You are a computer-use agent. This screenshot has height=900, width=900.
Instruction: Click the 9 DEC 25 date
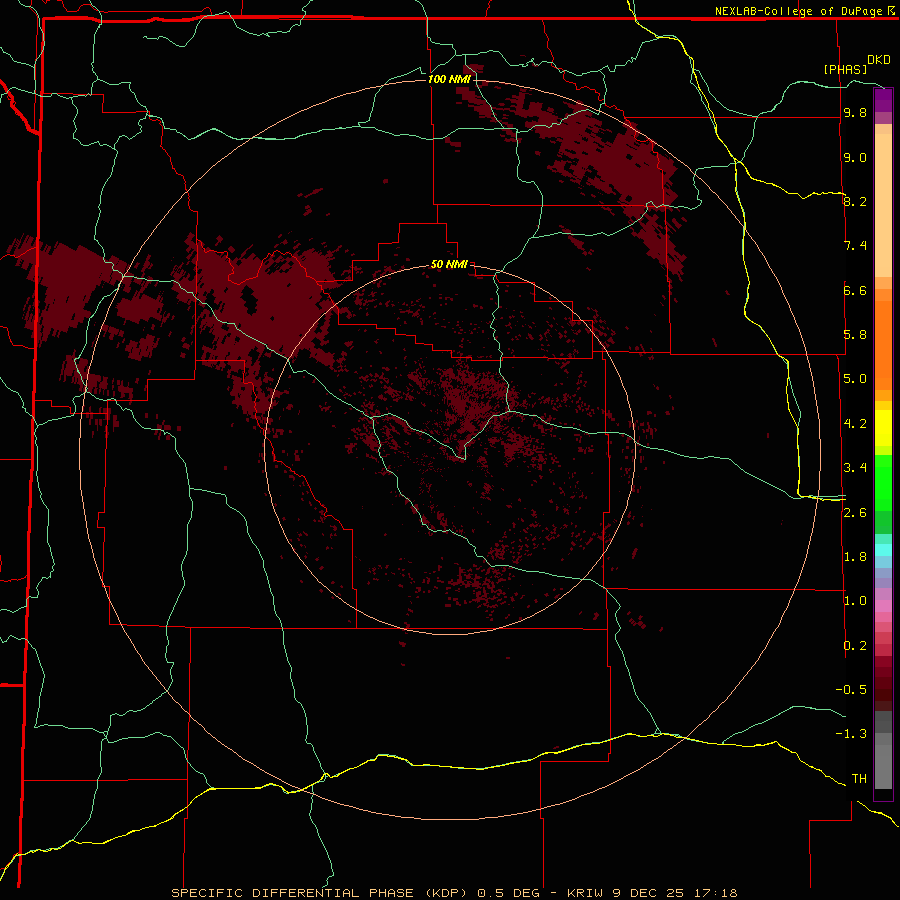pyautogui.click(x=649, y=893)
